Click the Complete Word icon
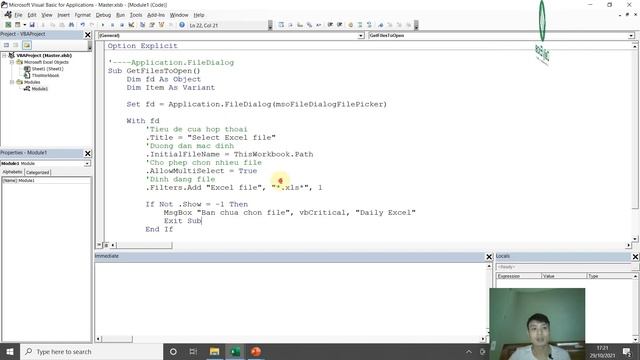640x360 pixels. (319, 25)
